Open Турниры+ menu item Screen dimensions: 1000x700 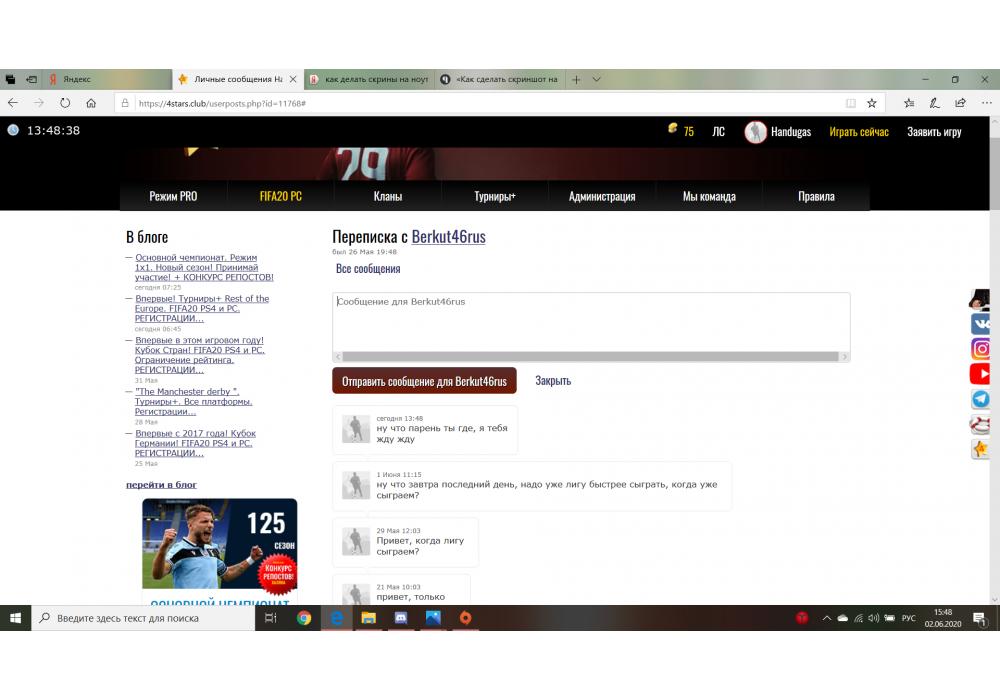click(x=495, y=196)
